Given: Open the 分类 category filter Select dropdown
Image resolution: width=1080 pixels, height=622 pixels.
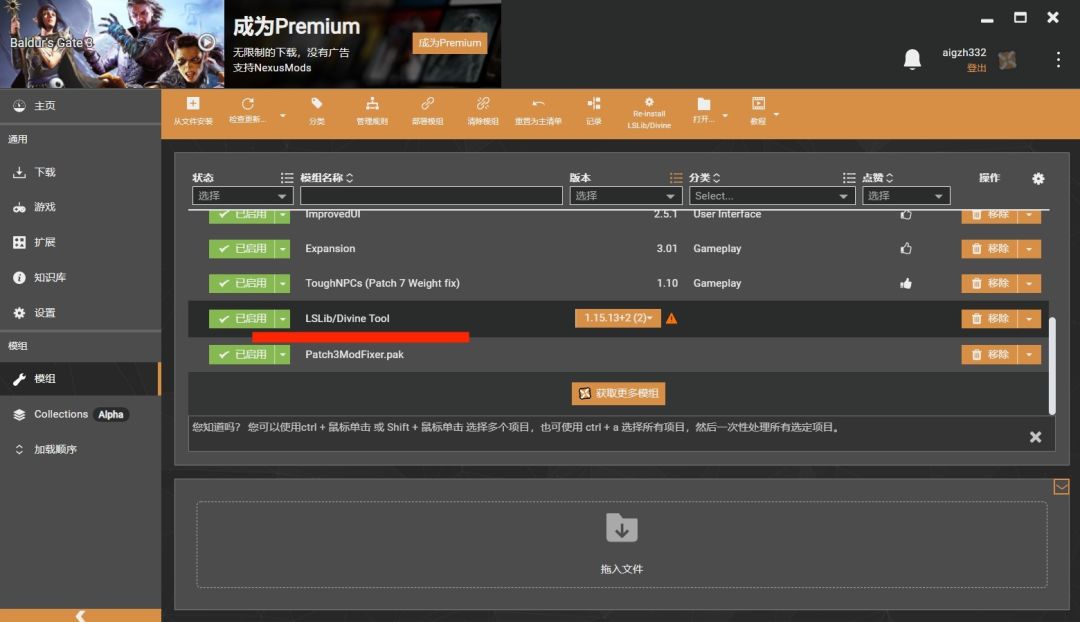Looking at the screenshot, I should click(771, 196).
